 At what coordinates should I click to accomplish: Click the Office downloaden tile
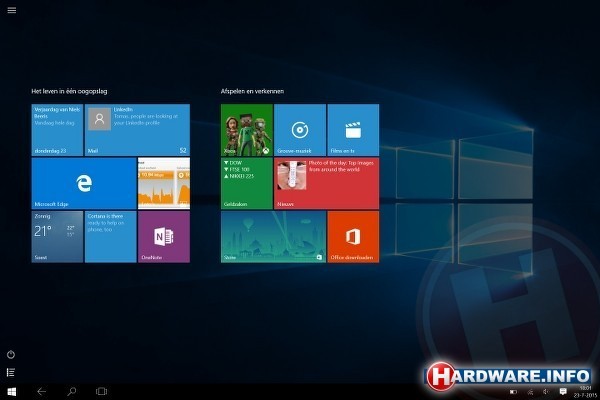pyautogui.click(x=352, y=236)
